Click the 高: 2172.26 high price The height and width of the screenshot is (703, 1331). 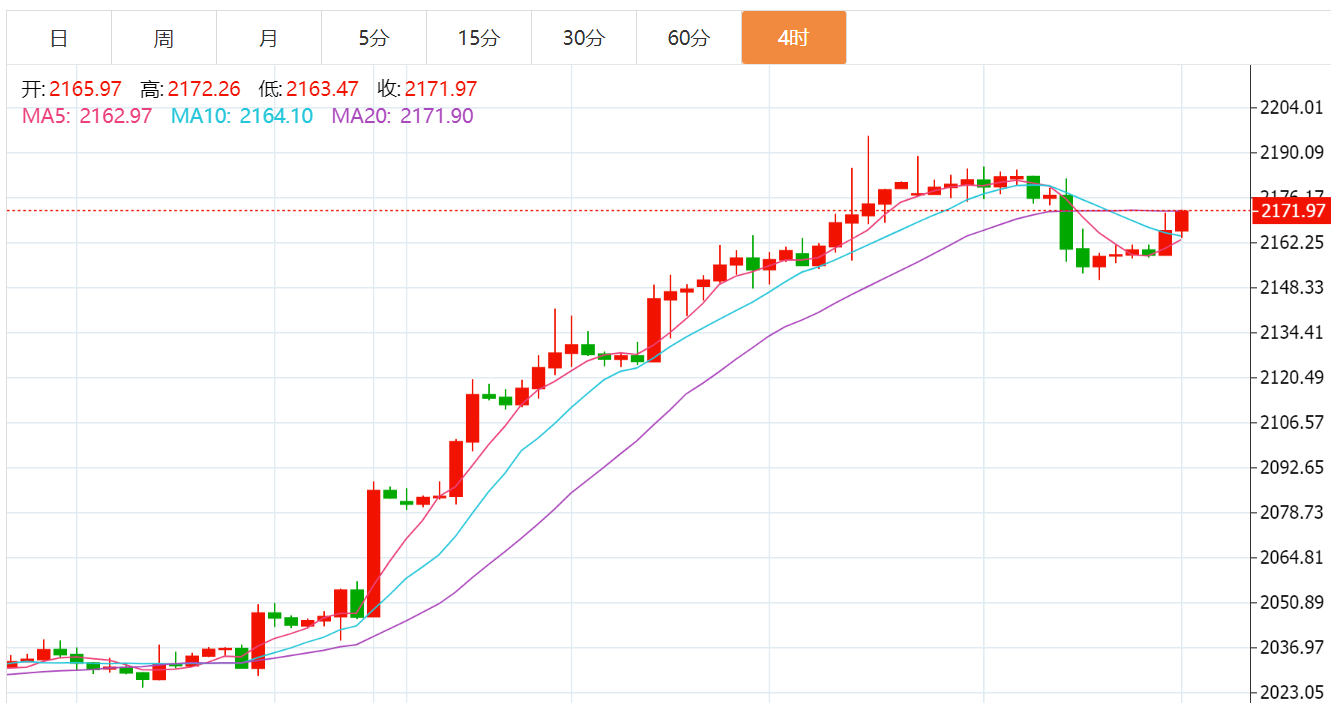click(190, 89)
